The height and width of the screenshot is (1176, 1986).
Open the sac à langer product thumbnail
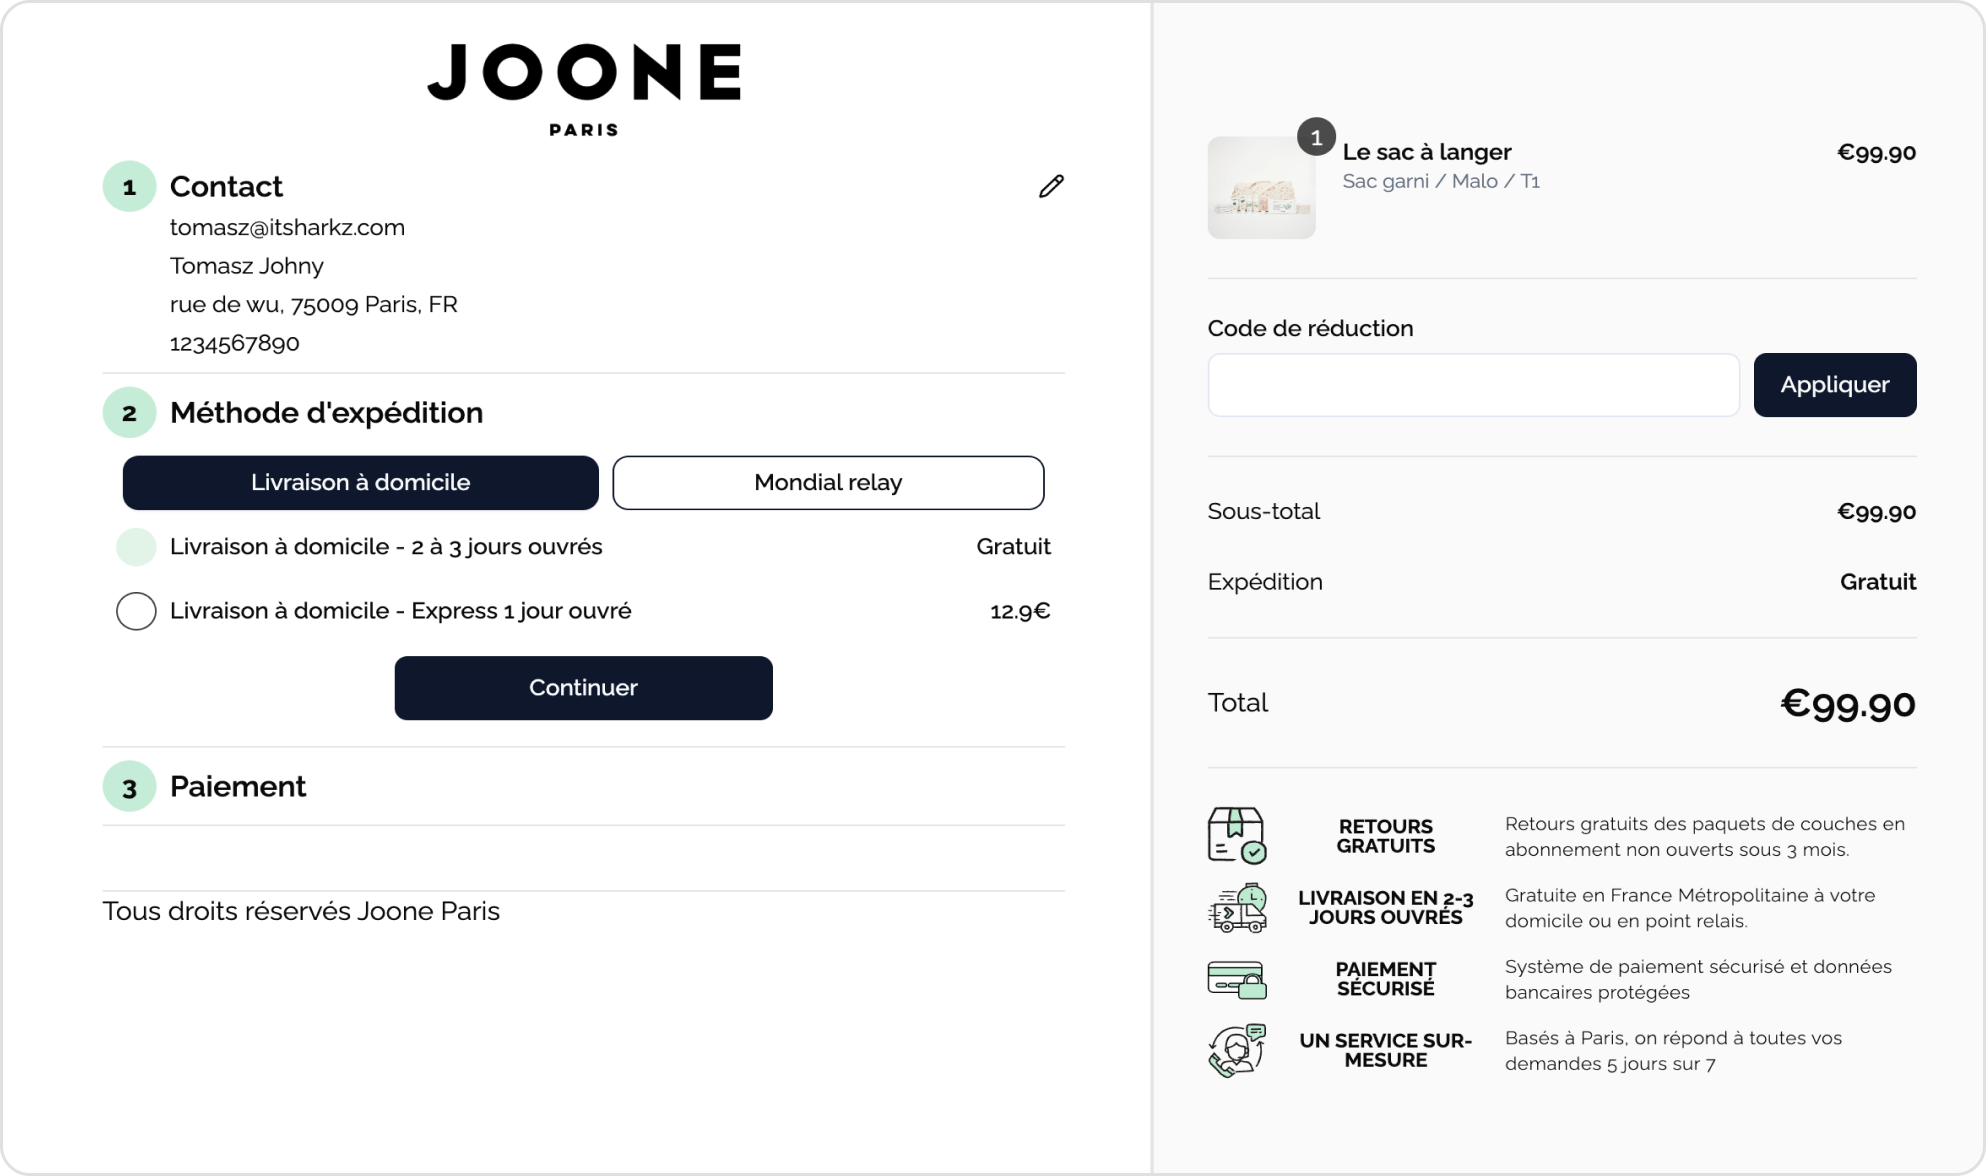1261,188
